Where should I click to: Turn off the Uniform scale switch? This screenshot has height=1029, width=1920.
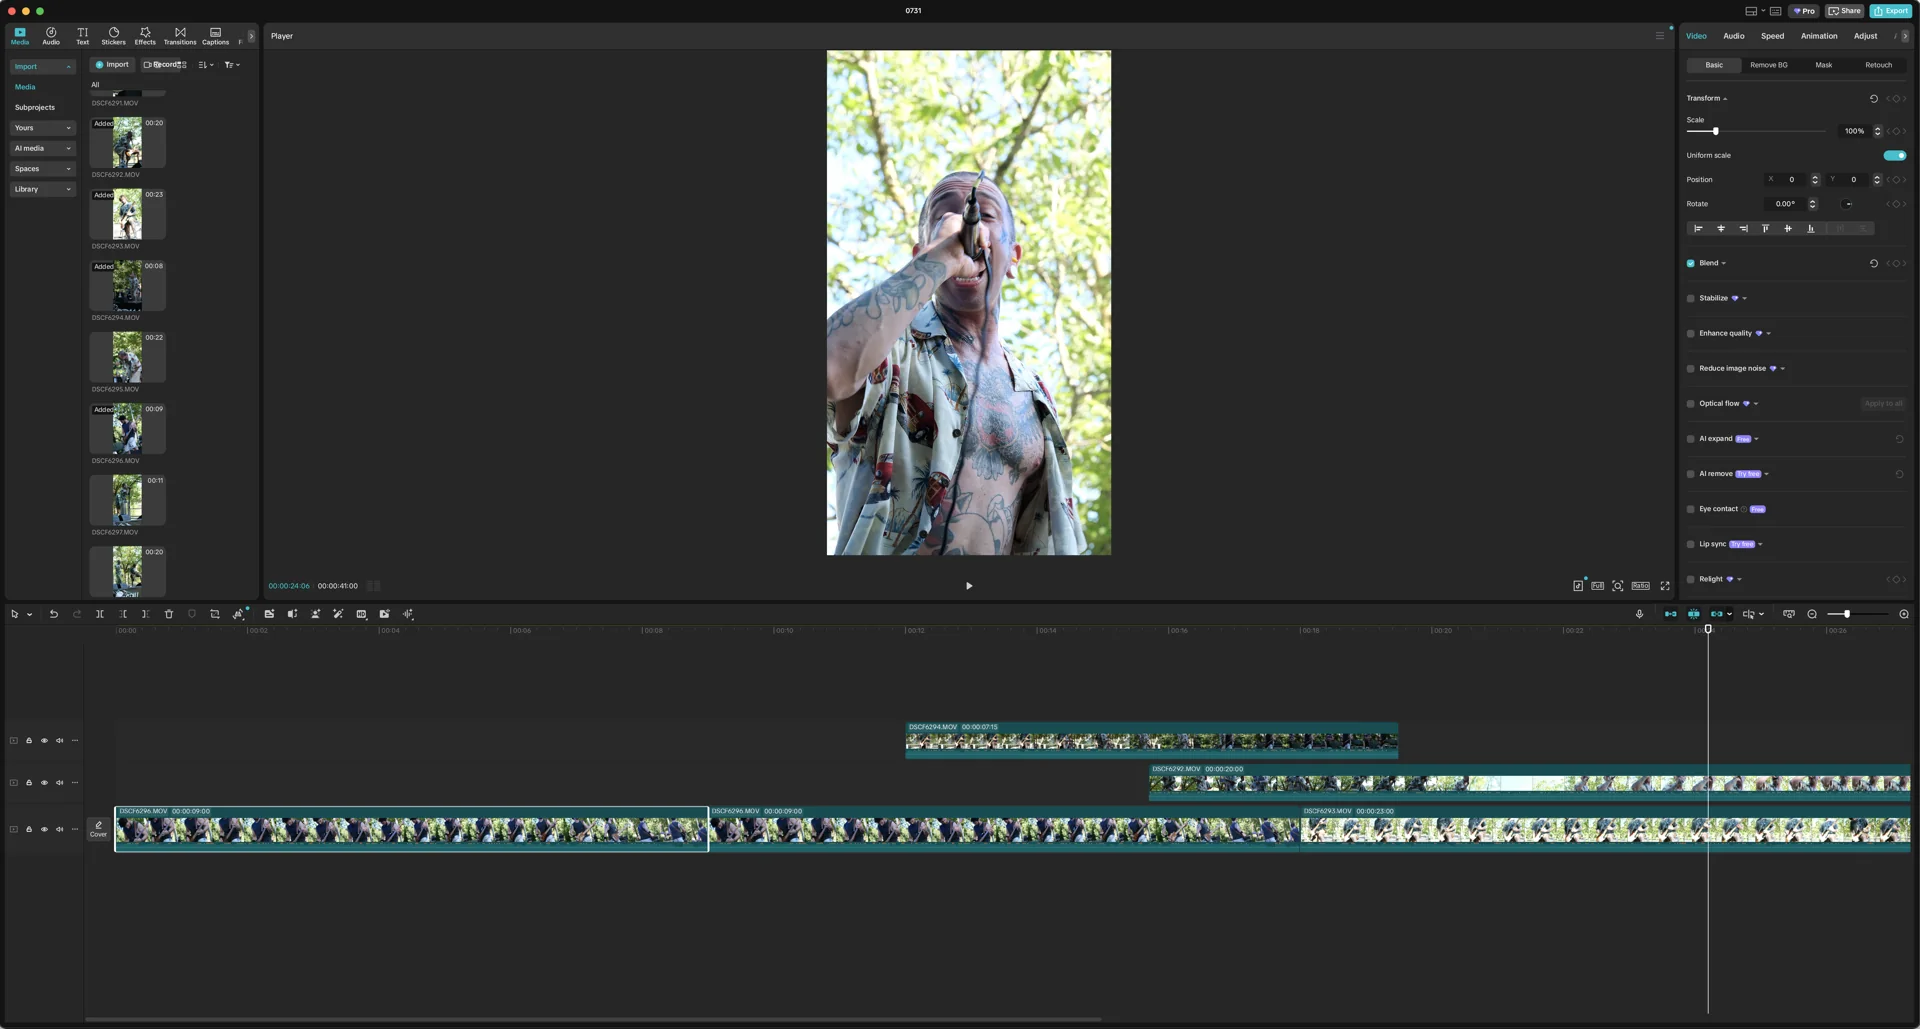click(x=1894, y=155)
